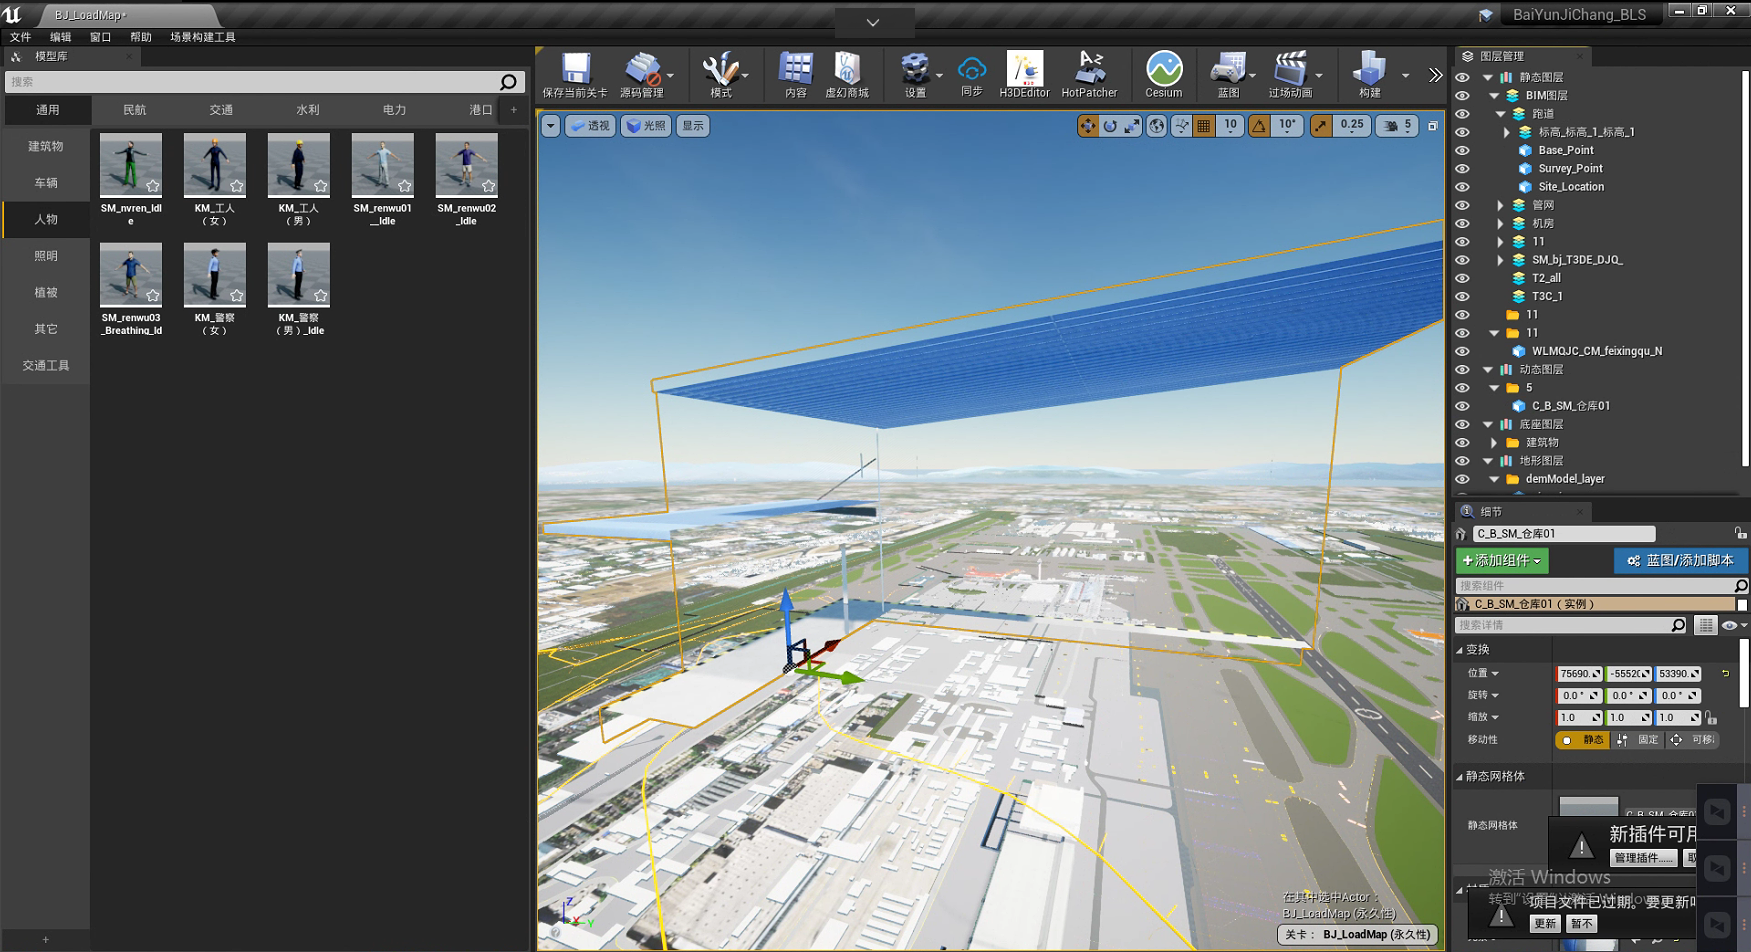Click the 同步 cloud sync icon
The width and height of the screenshot is (1751, 952).
[x=971, y=70]
